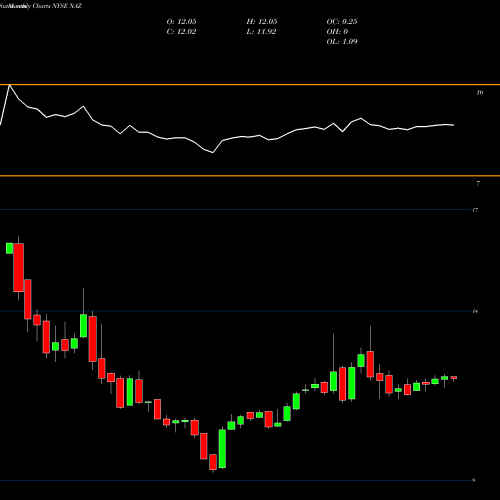The image size is (500, 500).
Task: Click the '7' lower indicator axis label
Action: (478, 183)
